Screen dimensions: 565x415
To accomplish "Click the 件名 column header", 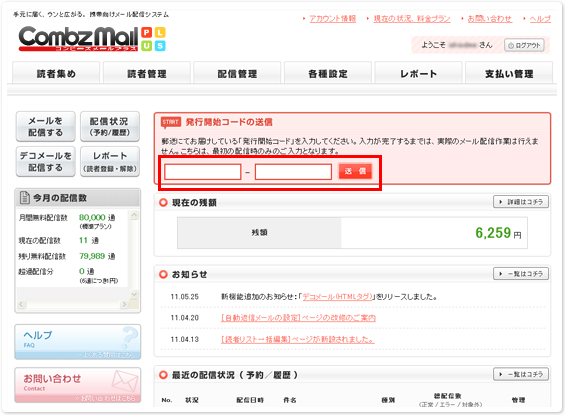I will [x=290, y=400].
